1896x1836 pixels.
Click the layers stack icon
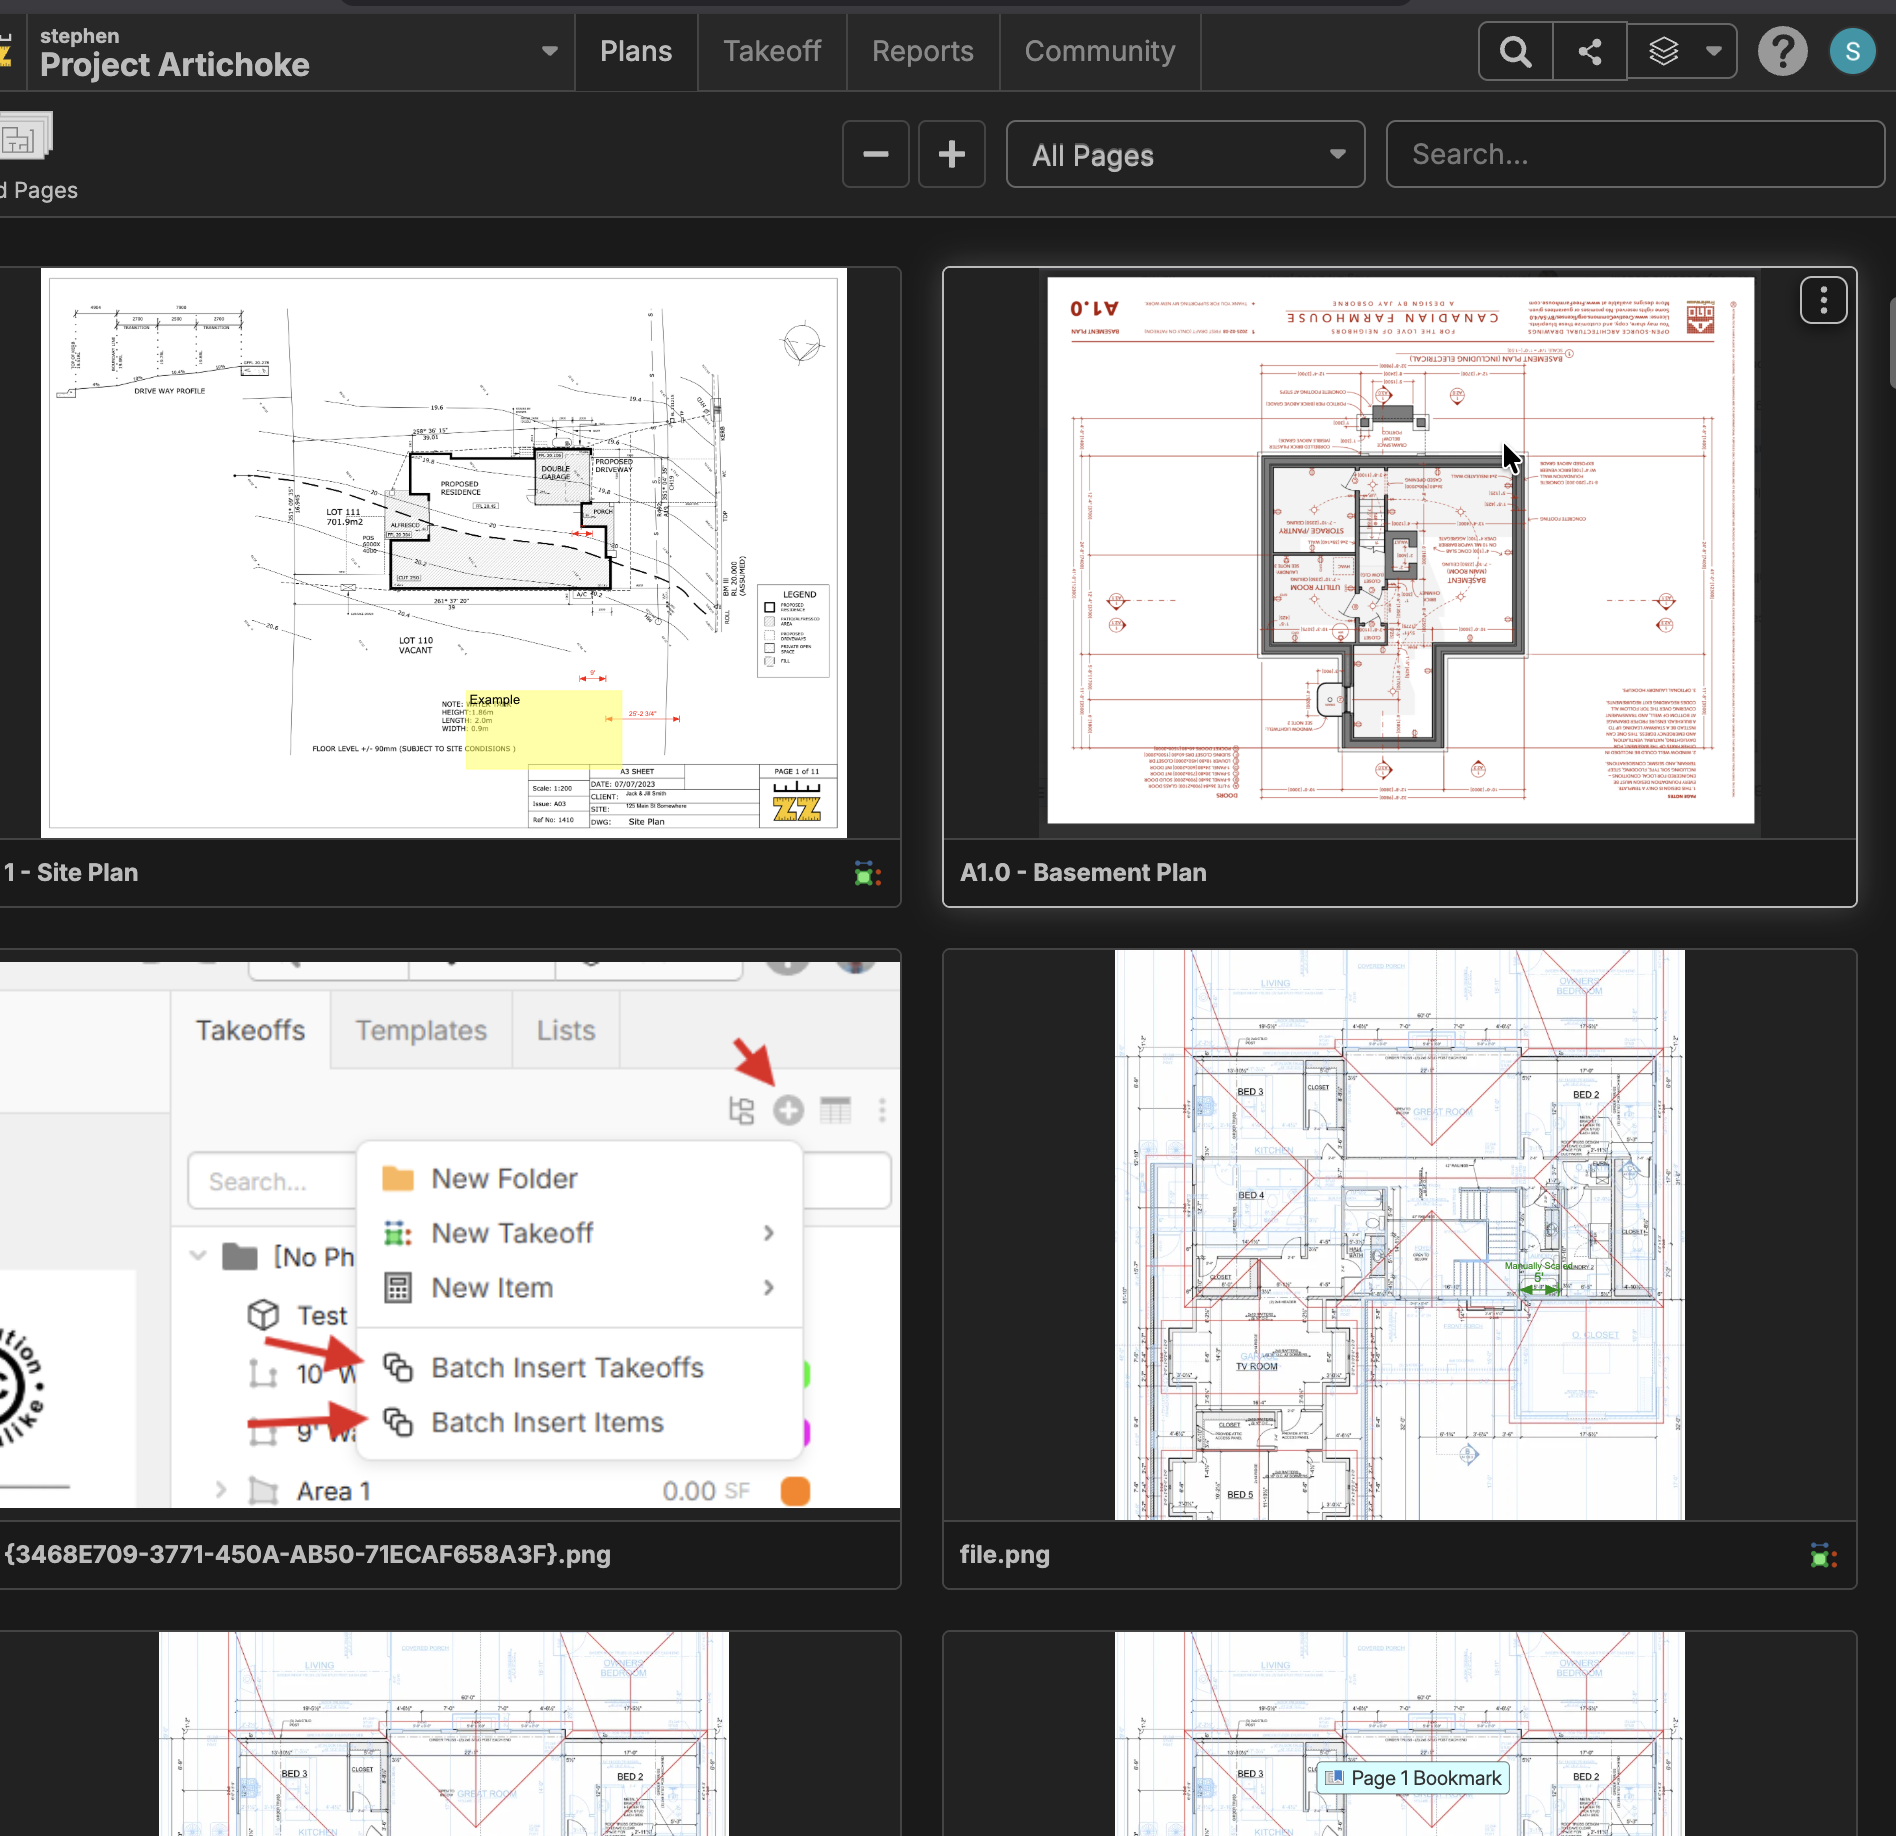coord(1663,52)
